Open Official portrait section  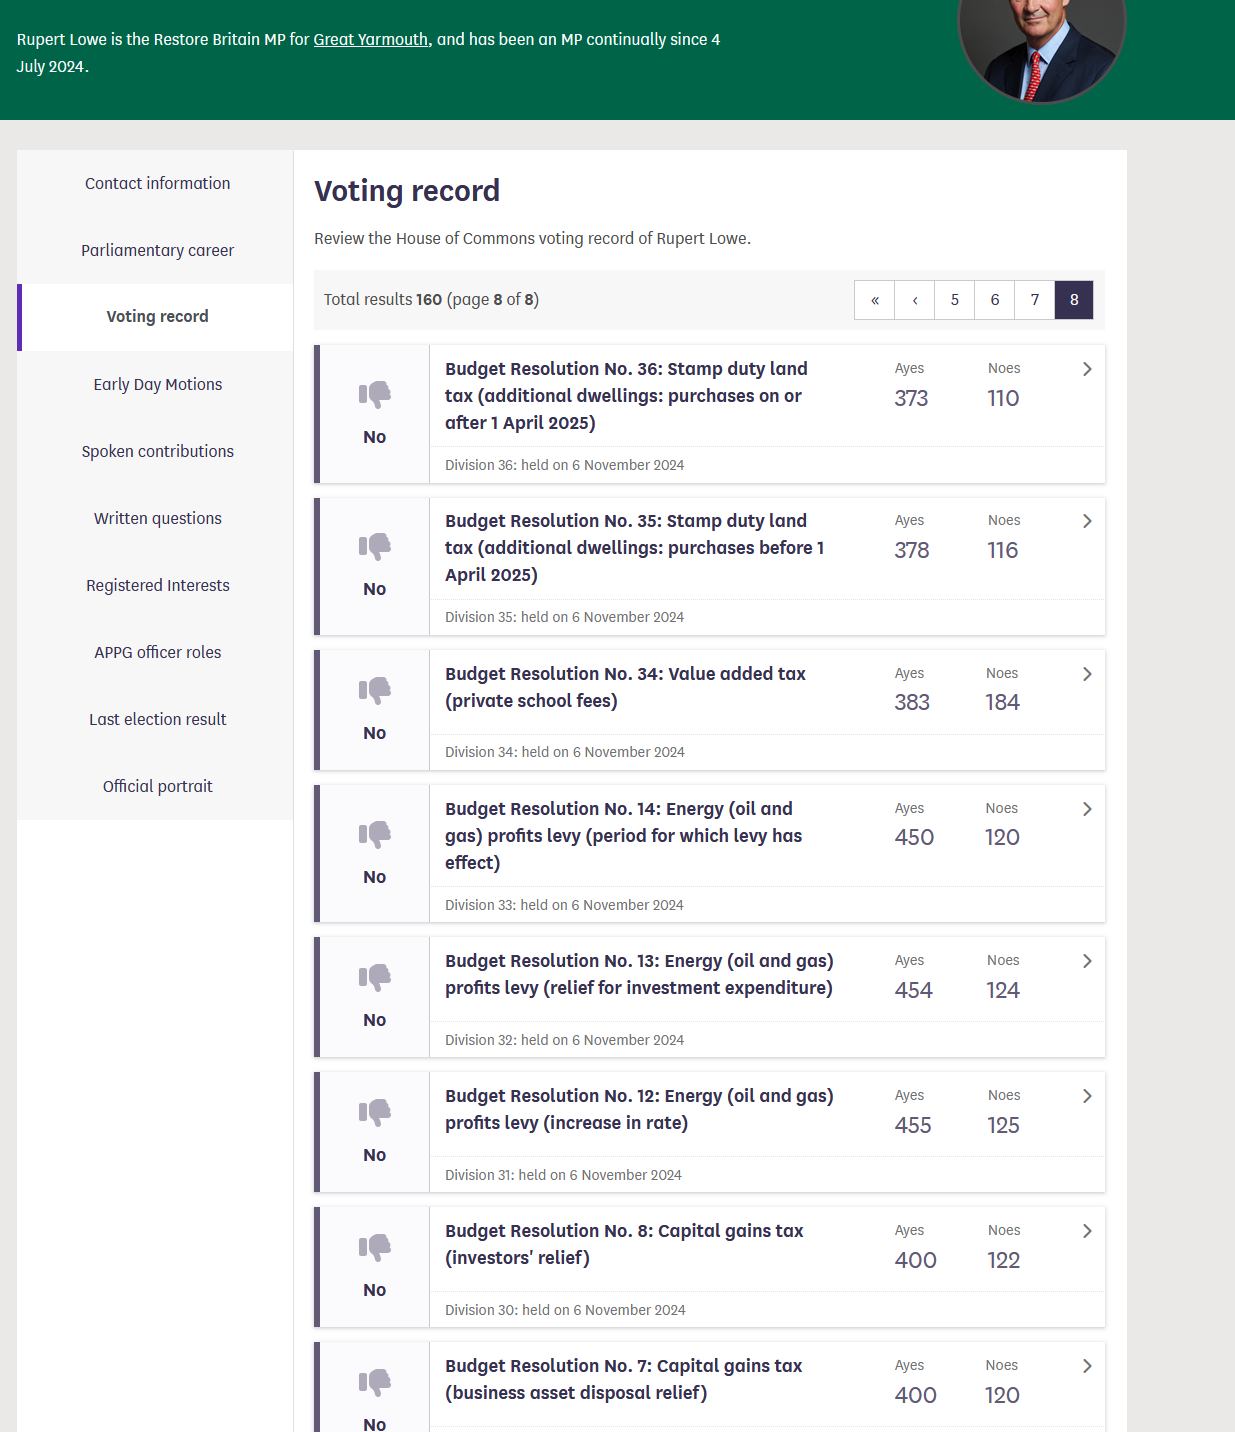(x=157, y=786)
